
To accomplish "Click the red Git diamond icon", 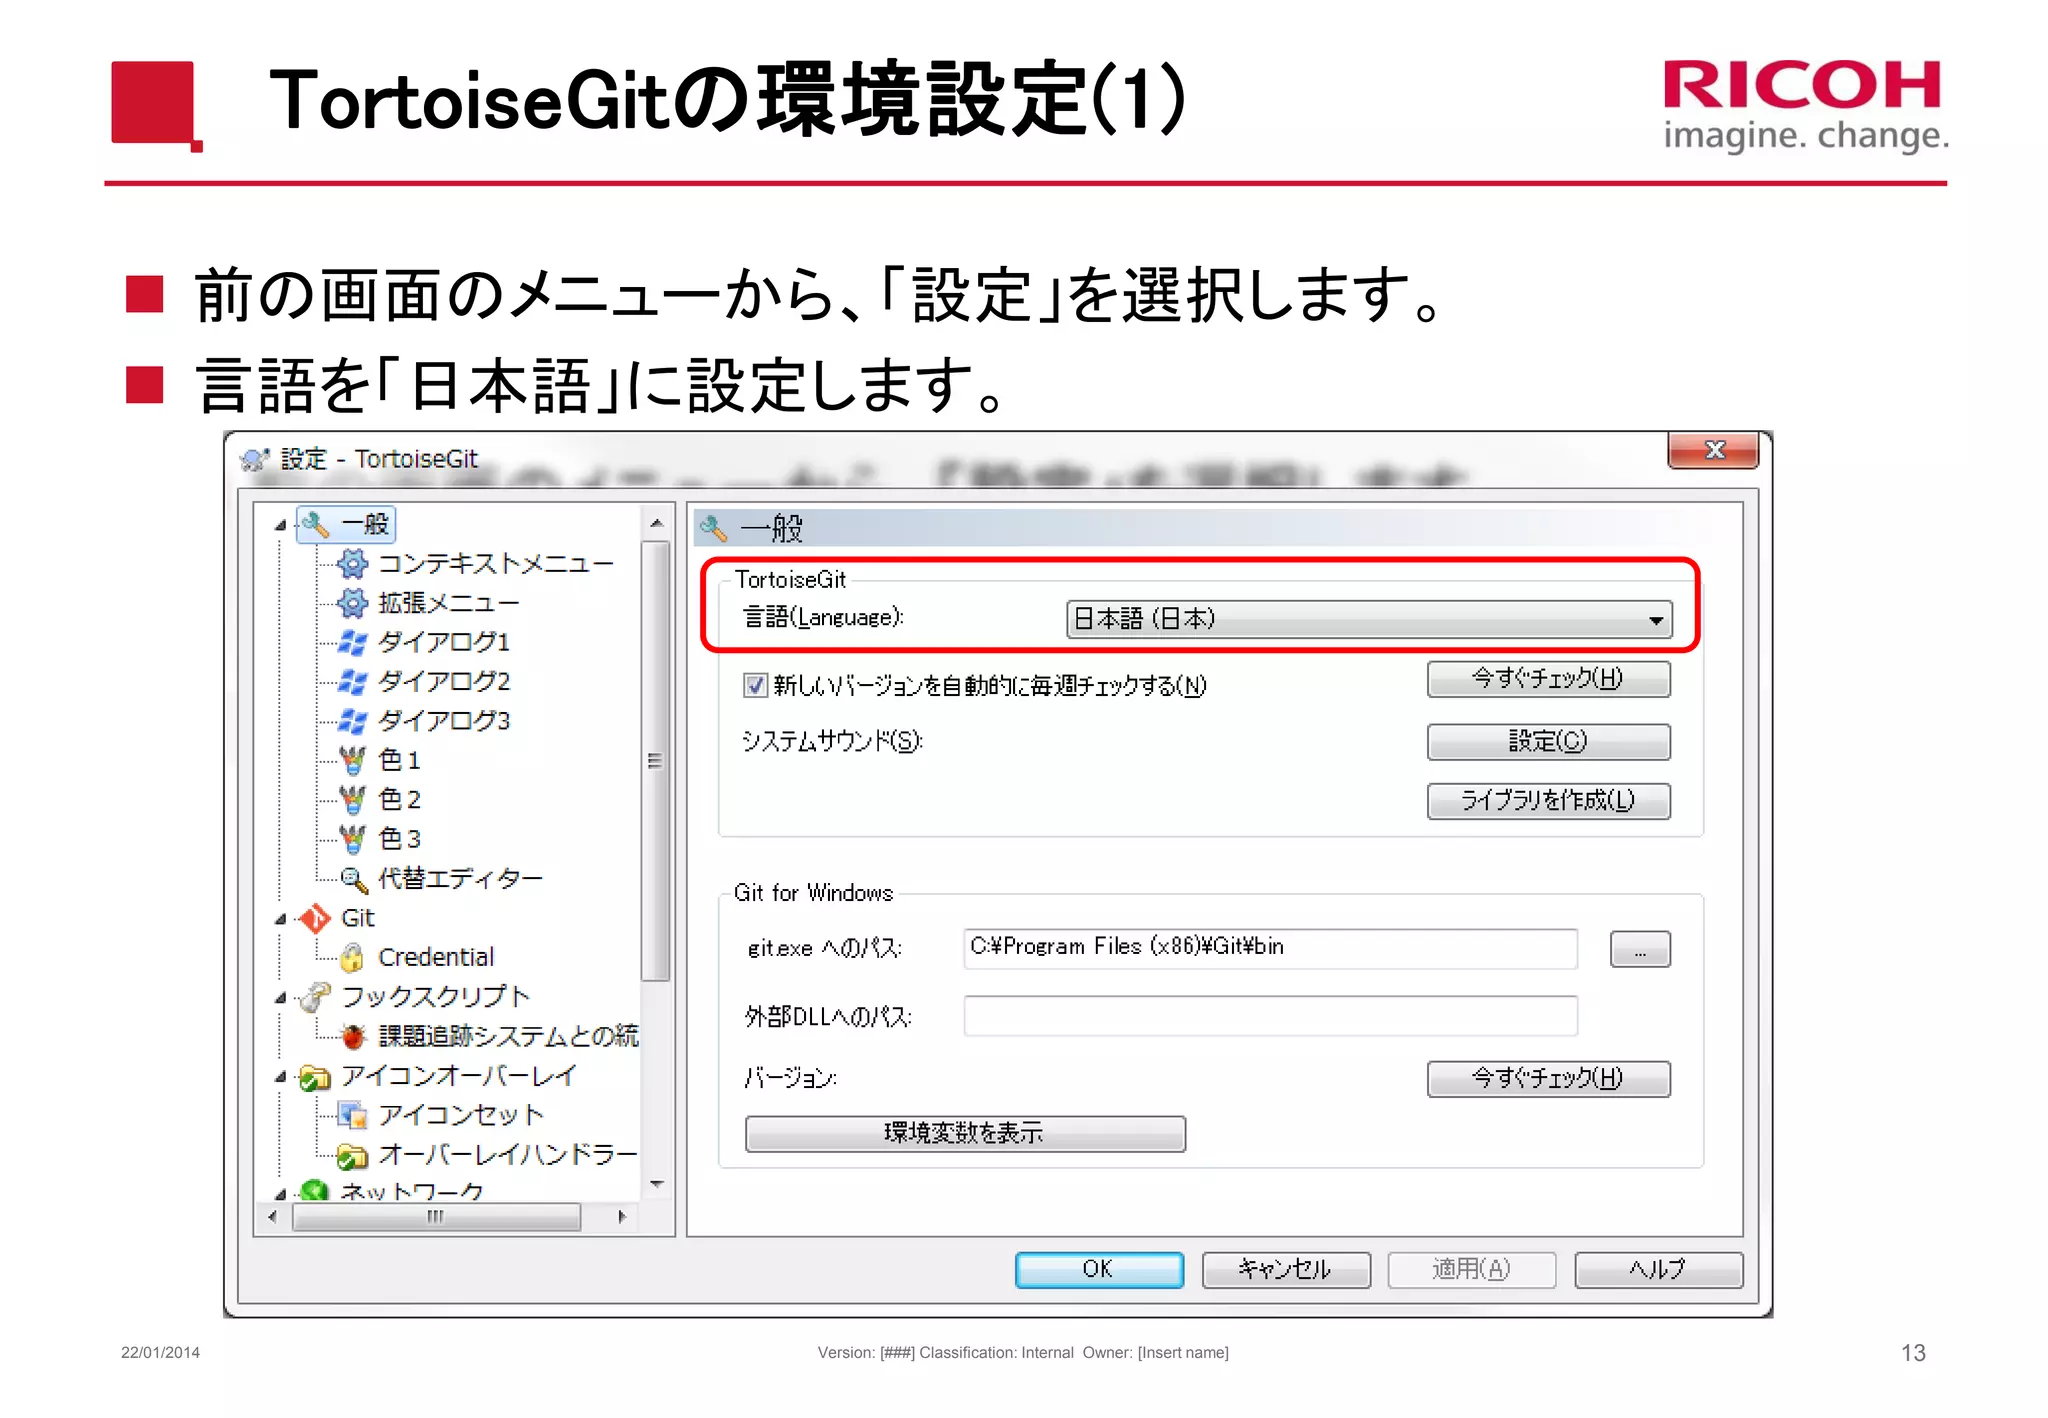I will coord(315,918).
